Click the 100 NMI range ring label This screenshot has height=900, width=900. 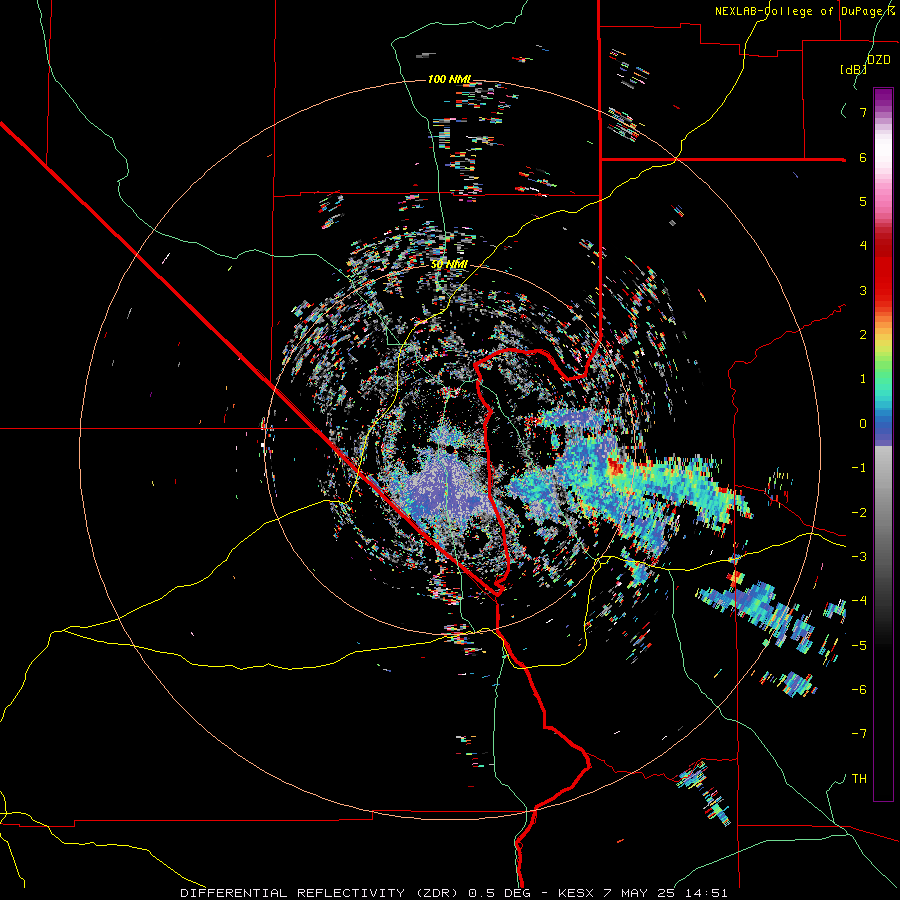(449, 79)
